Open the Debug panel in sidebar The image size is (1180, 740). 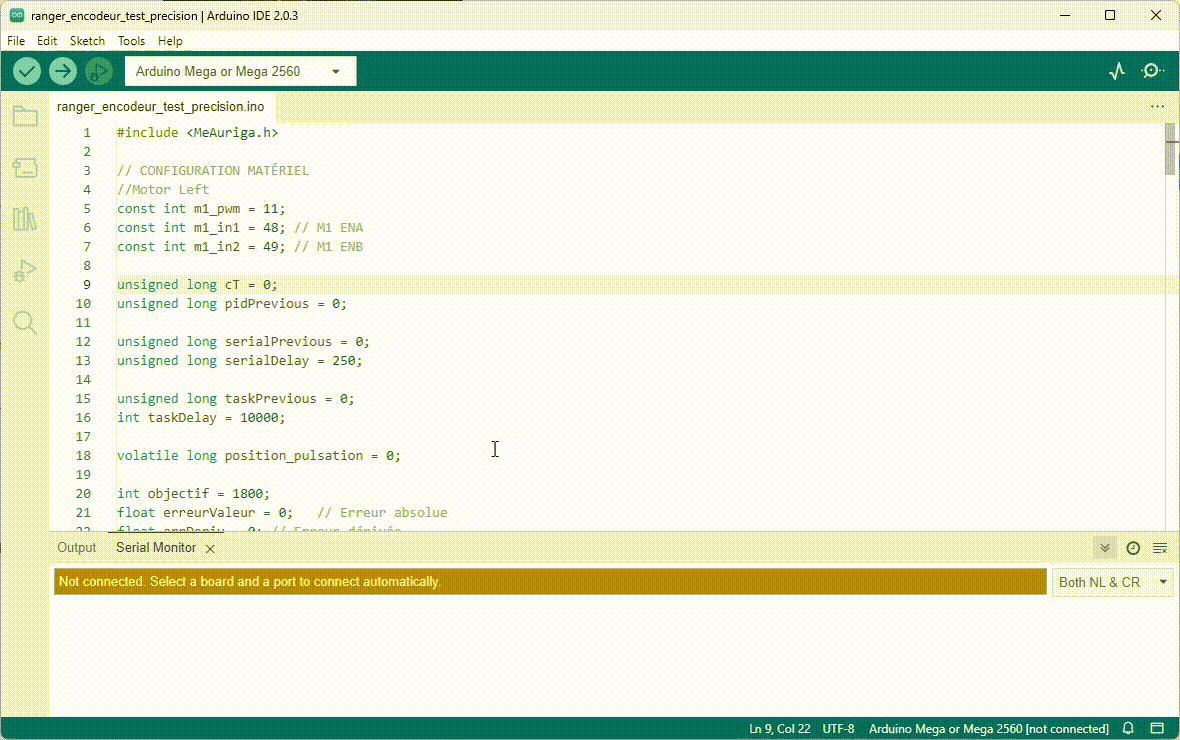point(25,271)
